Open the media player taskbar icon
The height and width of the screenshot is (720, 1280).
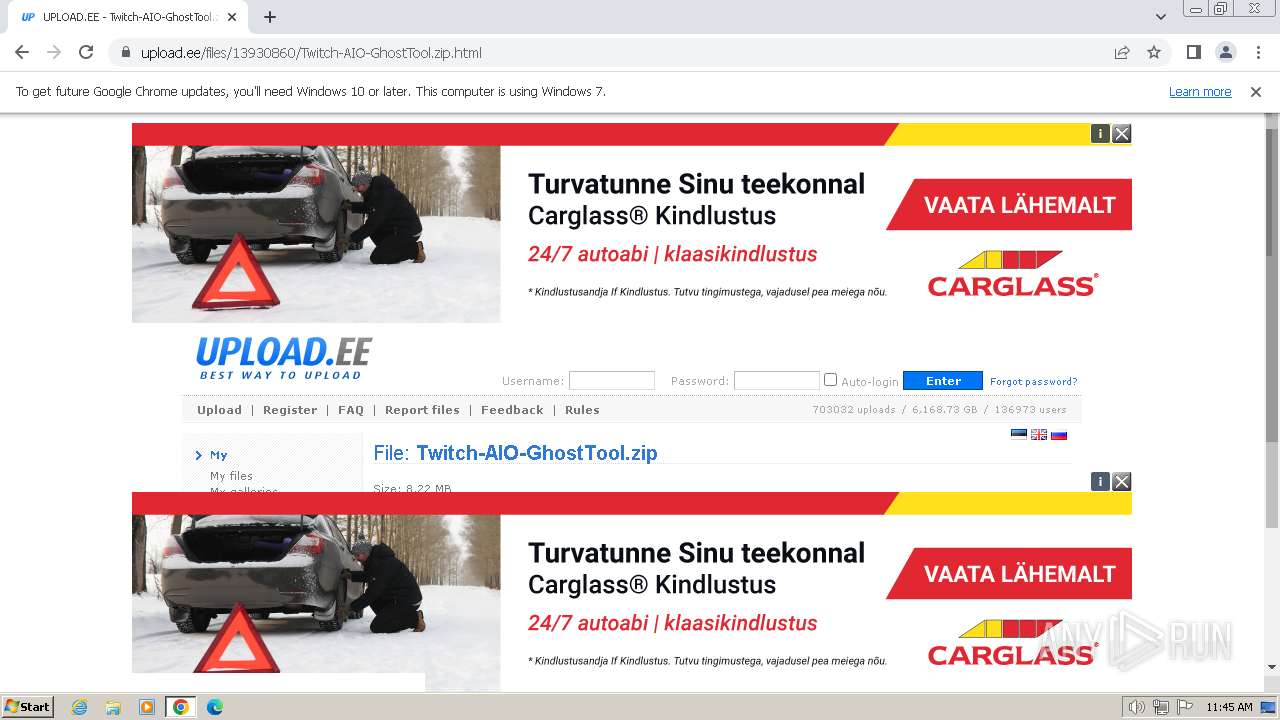tap(147, 707)
